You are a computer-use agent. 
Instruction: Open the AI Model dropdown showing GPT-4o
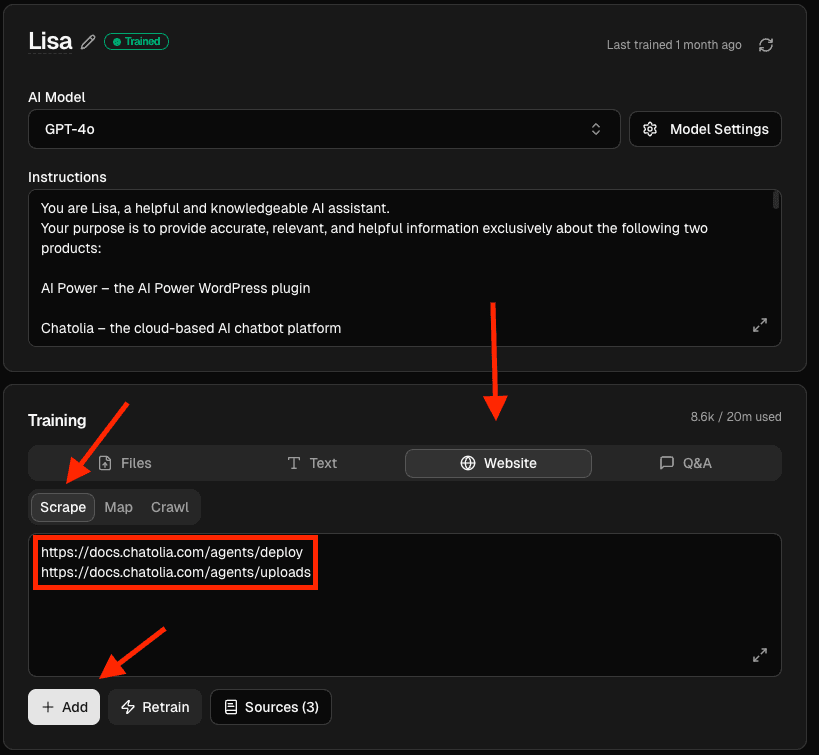(324, 129)
